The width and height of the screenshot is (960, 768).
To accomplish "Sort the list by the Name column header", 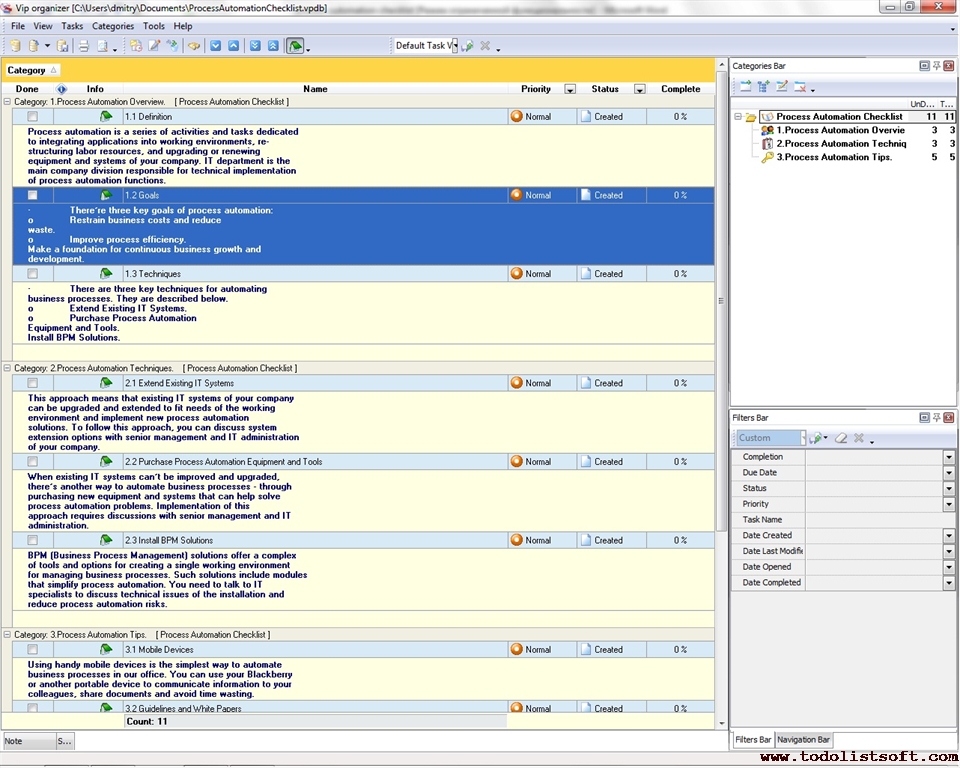I will click(x=315, y=89).
